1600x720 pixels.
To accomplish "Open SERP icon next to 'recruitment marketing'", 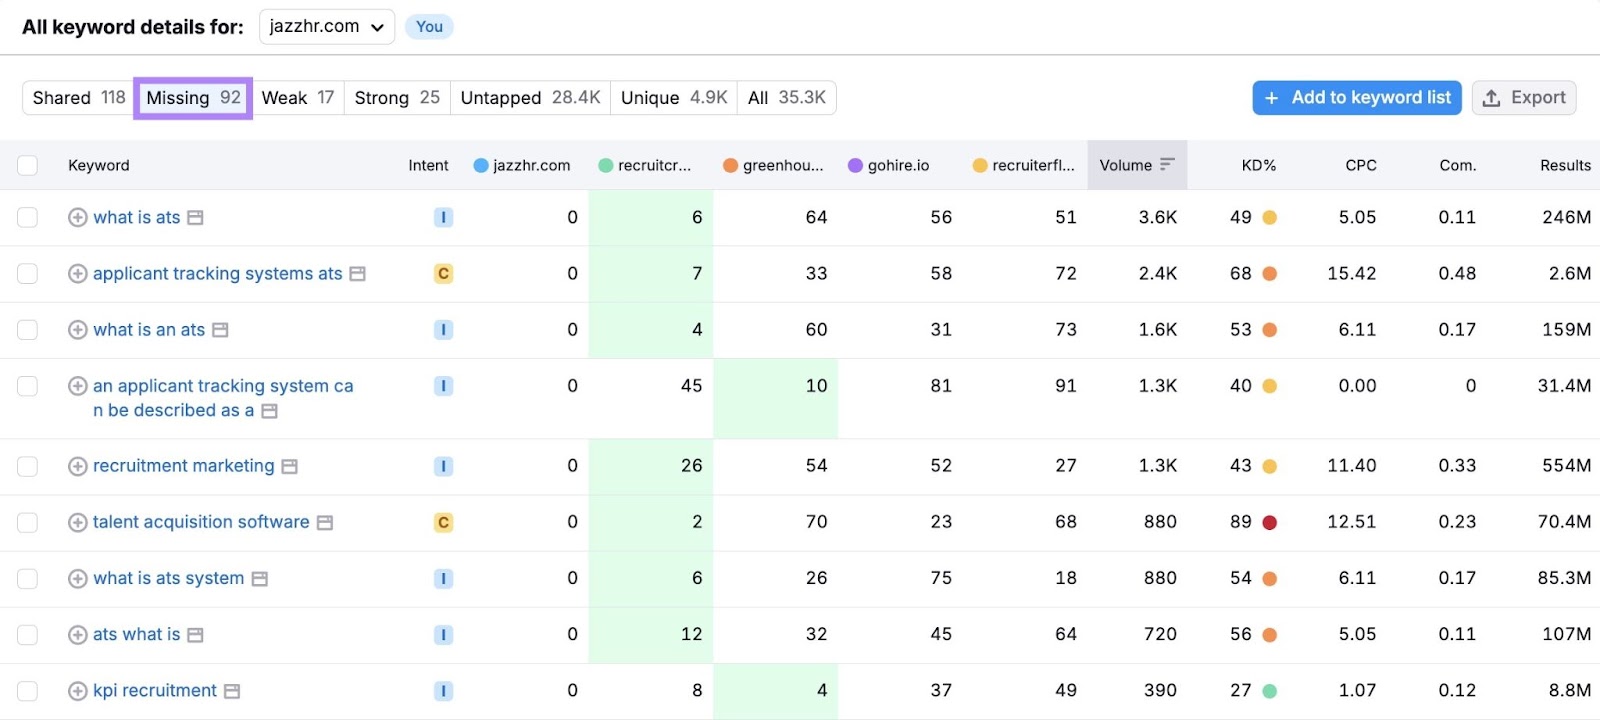I will coord(289,467).
